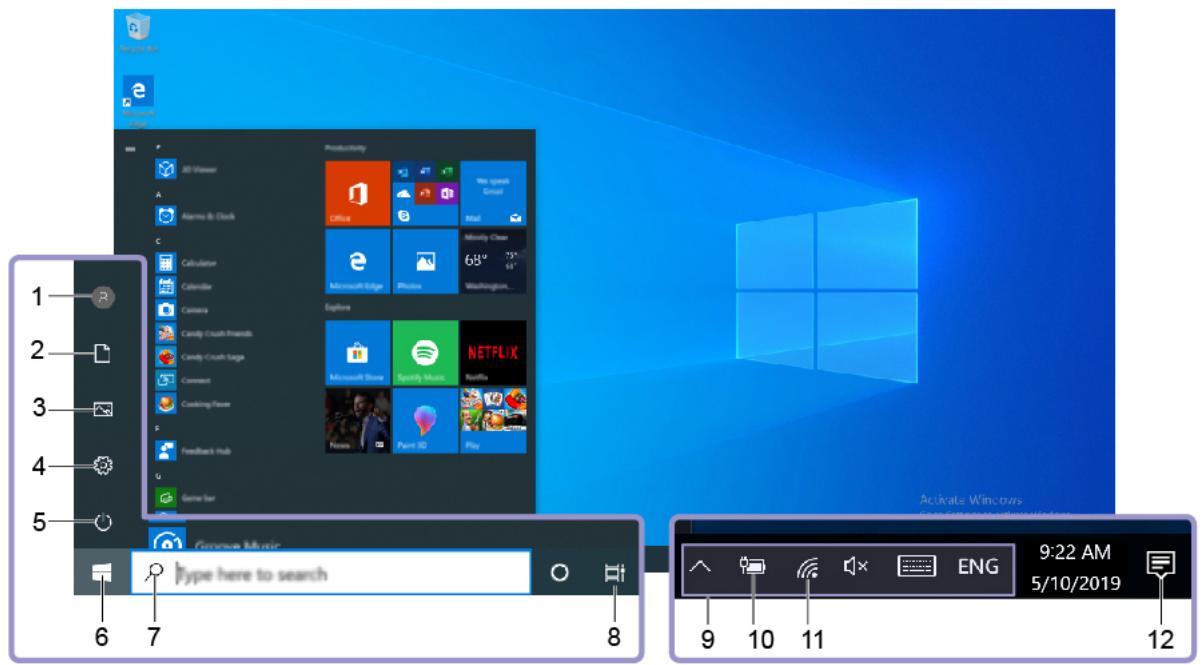Image resolution: width=1203 pixels, height=665 pixels.
Task: Launch Camera from app list
Action: click(182, 310)
